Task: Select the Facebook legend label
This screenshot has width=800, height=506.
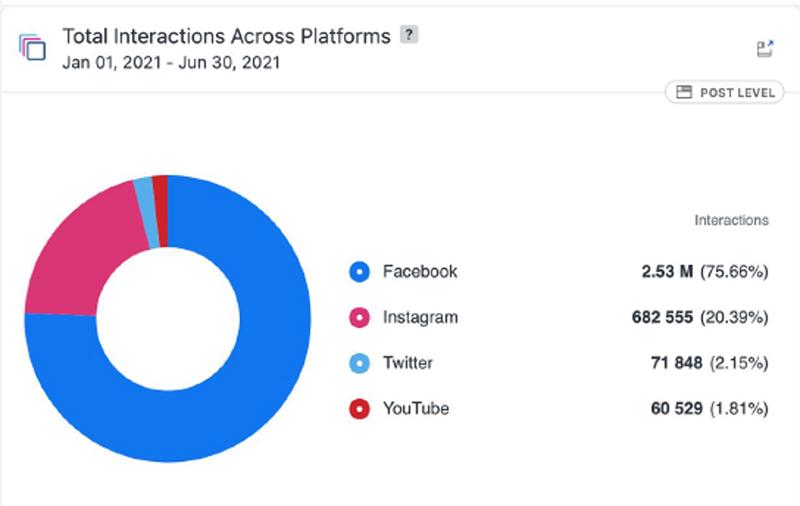Action: (x=420, y=271)
